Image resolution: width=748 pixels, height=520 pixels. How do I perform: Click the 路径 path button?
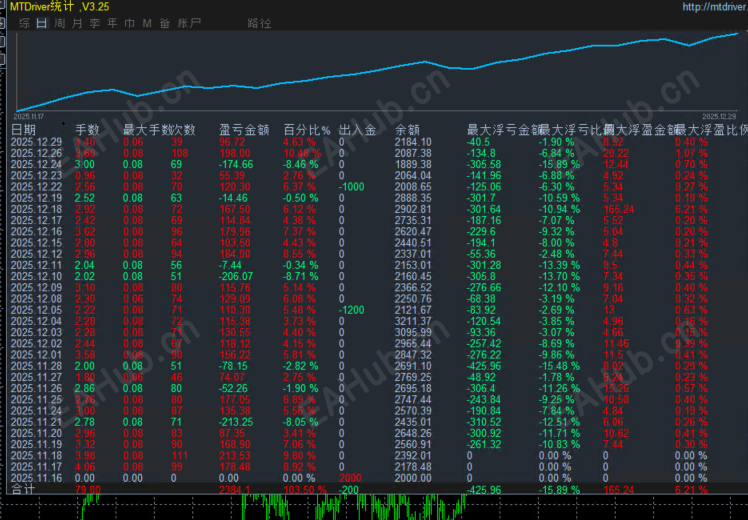[x=260, y=23]
